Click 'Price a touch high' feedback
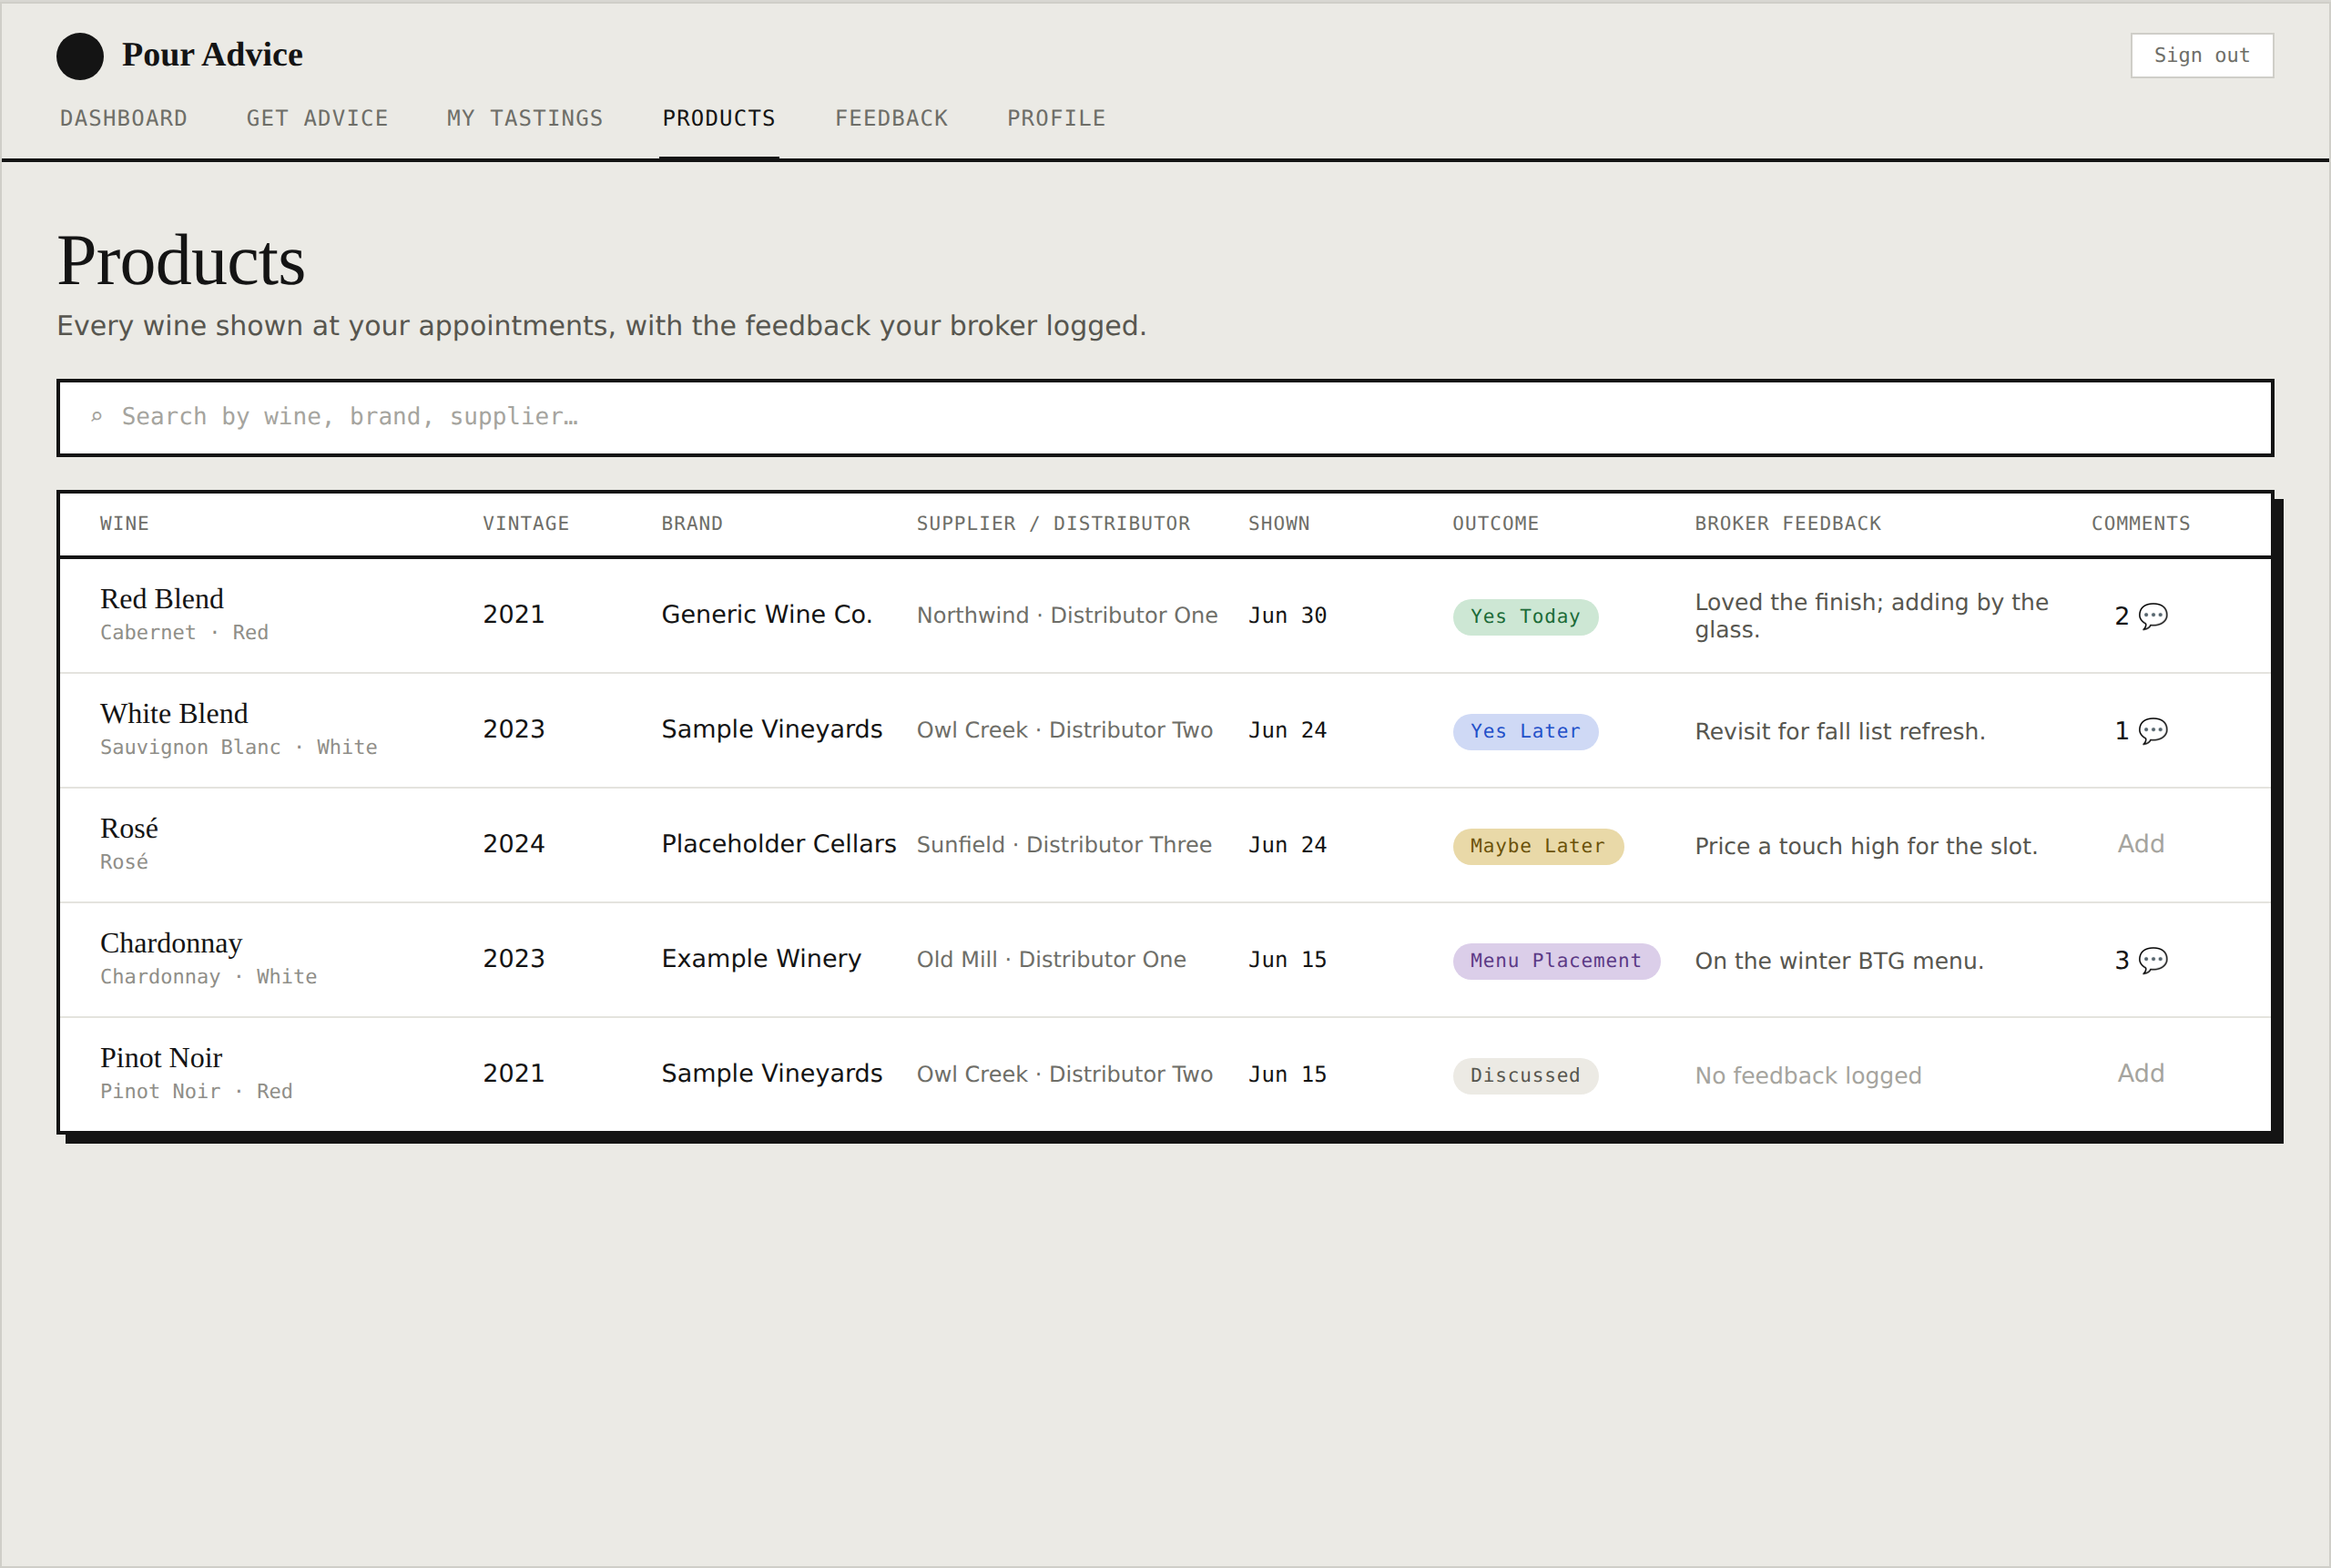This screenshot has width=2331, height=1568. pyautogui.click(x=1866, y=846)
